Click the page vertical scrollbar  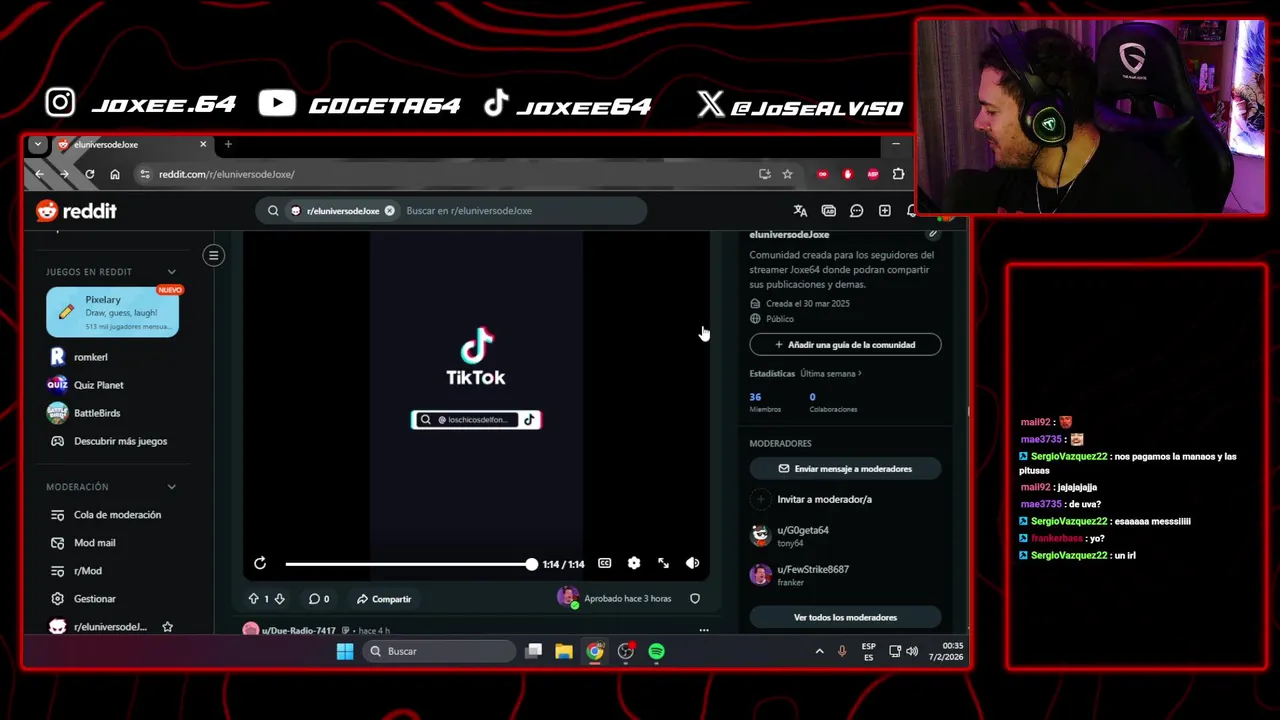click(x=968, y=410)
